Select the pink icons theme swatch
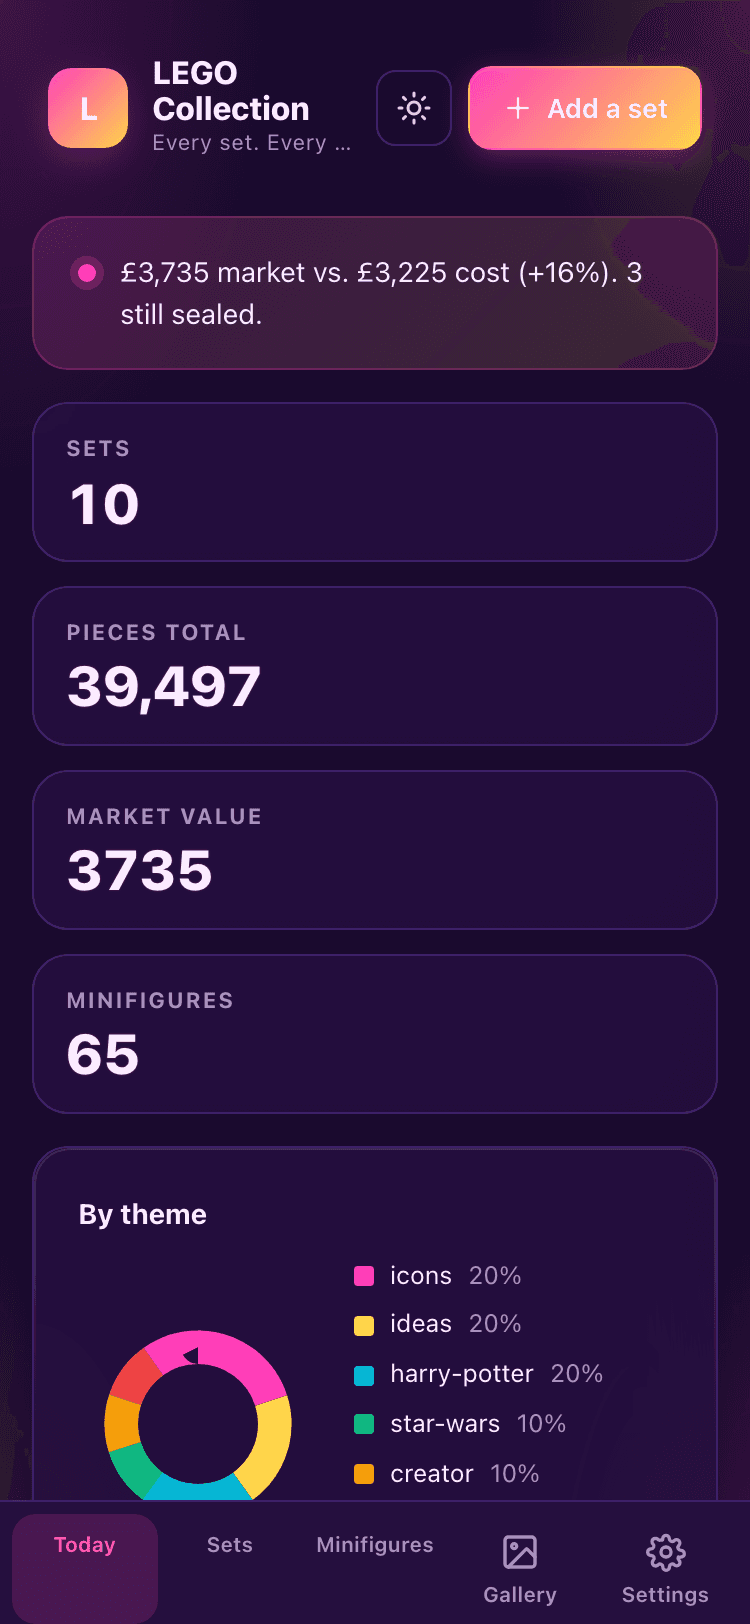This screenshot has height=1624, width=750. 364,1276
